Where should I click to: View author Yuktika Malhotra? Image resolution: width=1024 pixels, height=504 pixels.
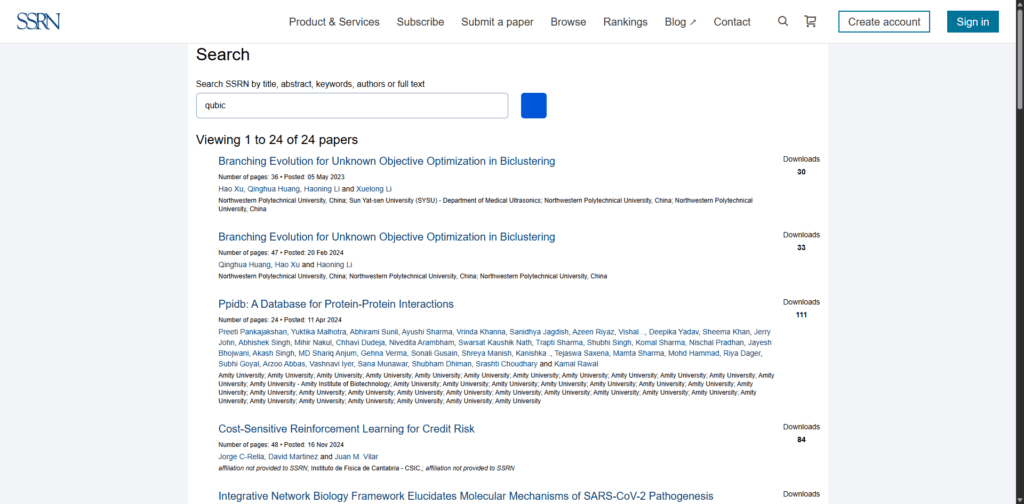(319, 332)
